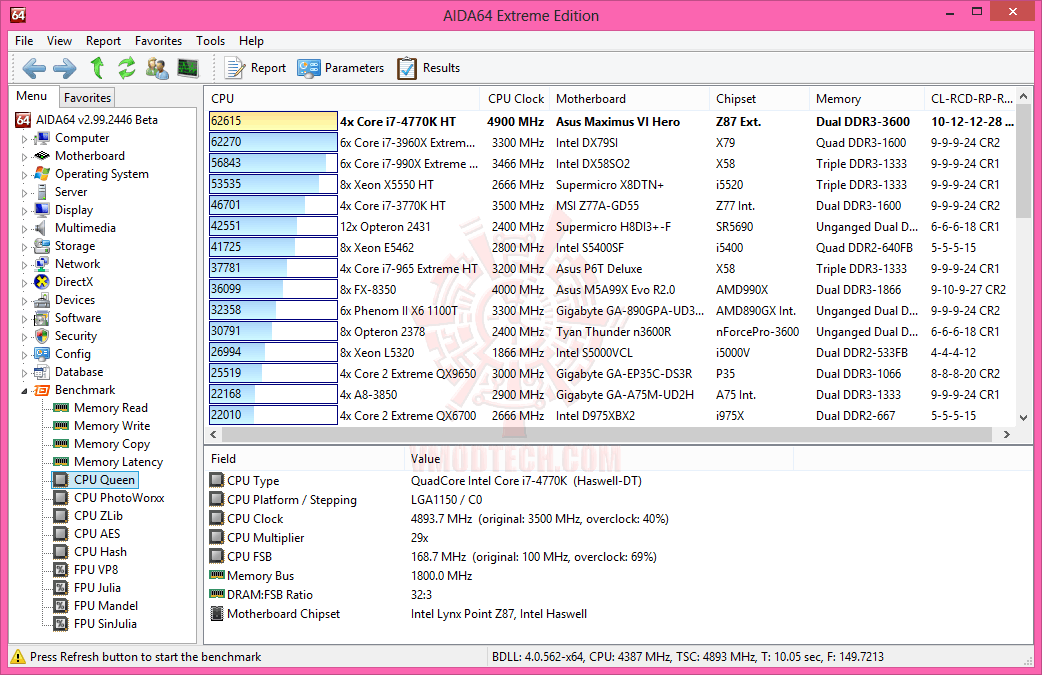Collapse the Benchmark tree node
This screenshot has height=675, width=1042.
coord(25,391)
